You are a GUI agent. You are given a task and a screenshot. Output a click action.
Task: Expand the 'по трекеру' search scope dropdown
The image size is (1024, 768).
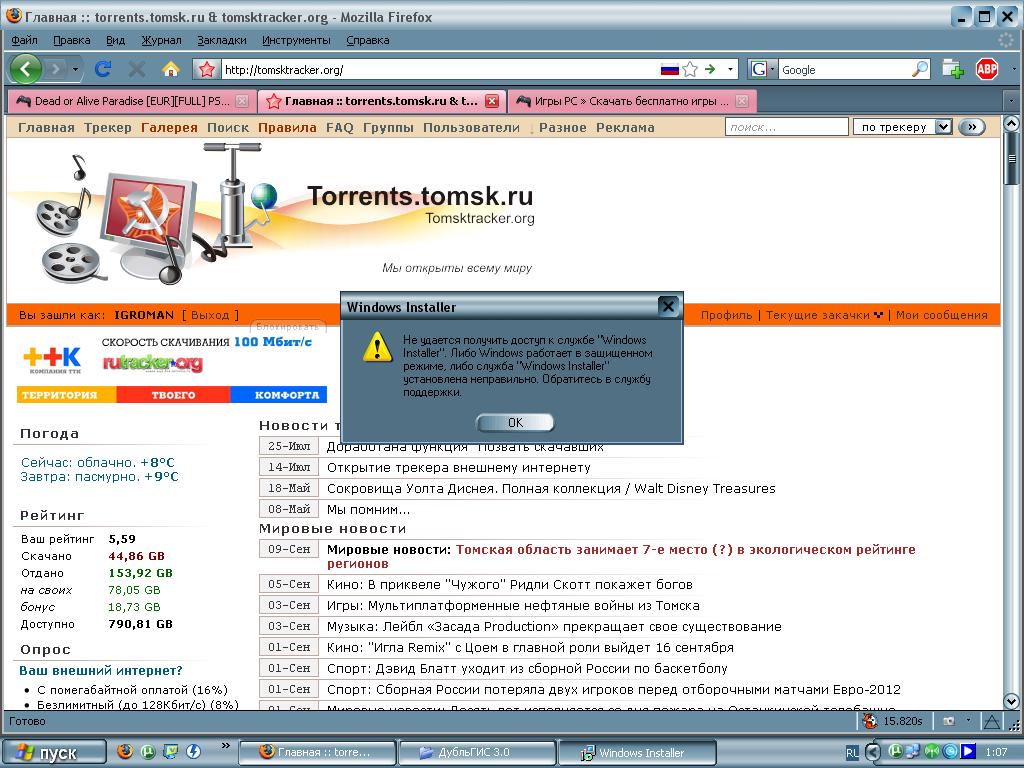click(942, 127)
